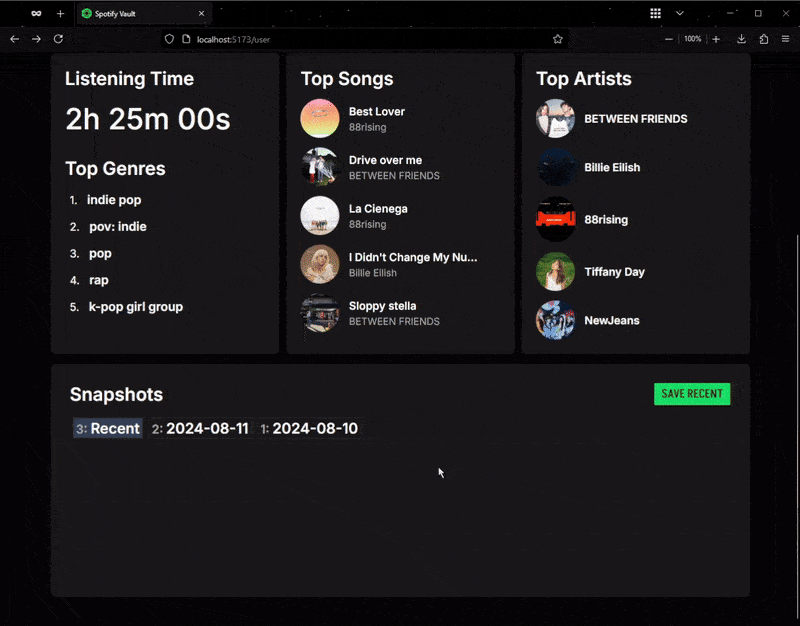Click the Billie Eilish artist photo in Top Artists
The width and height of the screenshot is (800, 626).
pos(556,167)
